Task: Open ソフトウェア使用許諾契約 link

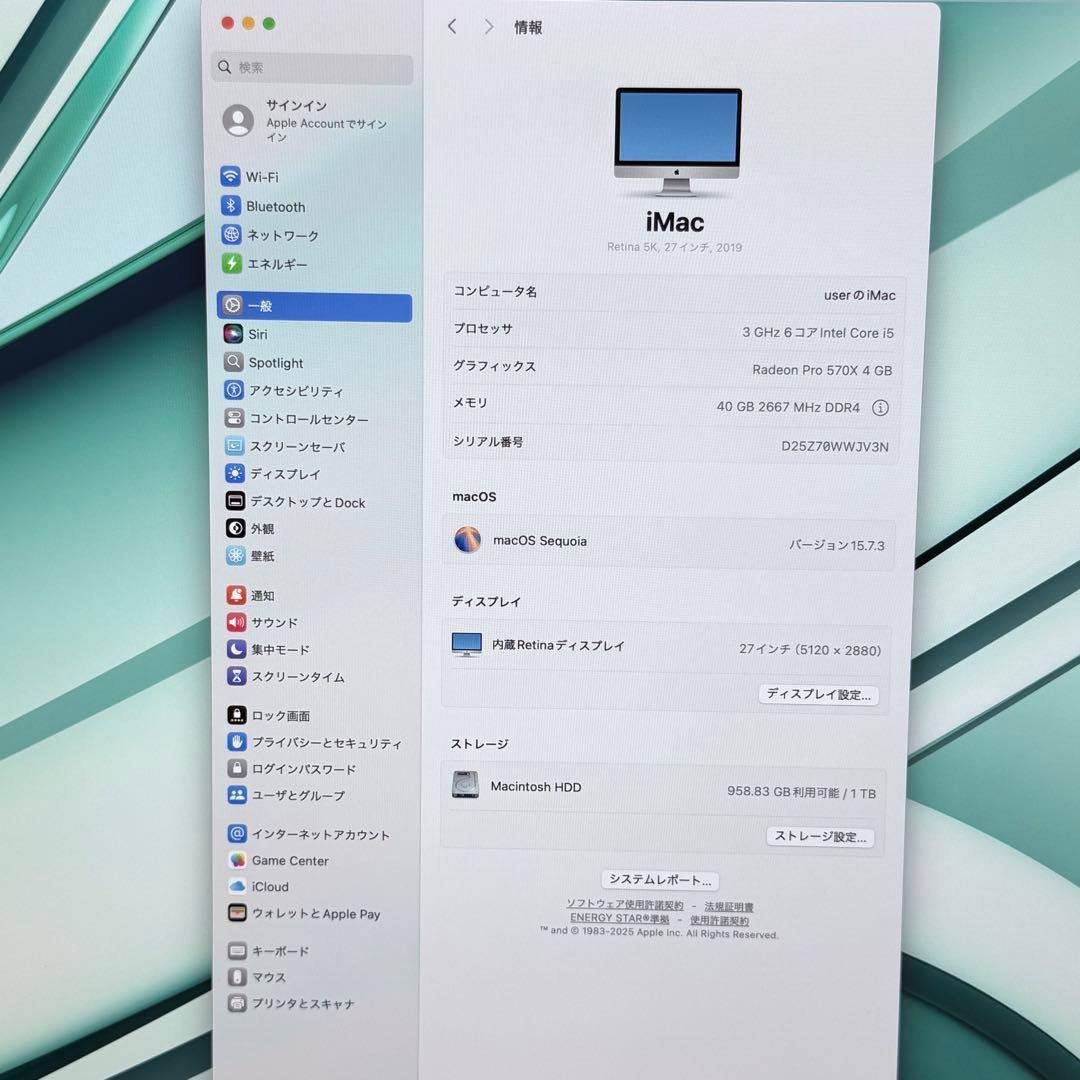Action: click(x=625, y=904)
